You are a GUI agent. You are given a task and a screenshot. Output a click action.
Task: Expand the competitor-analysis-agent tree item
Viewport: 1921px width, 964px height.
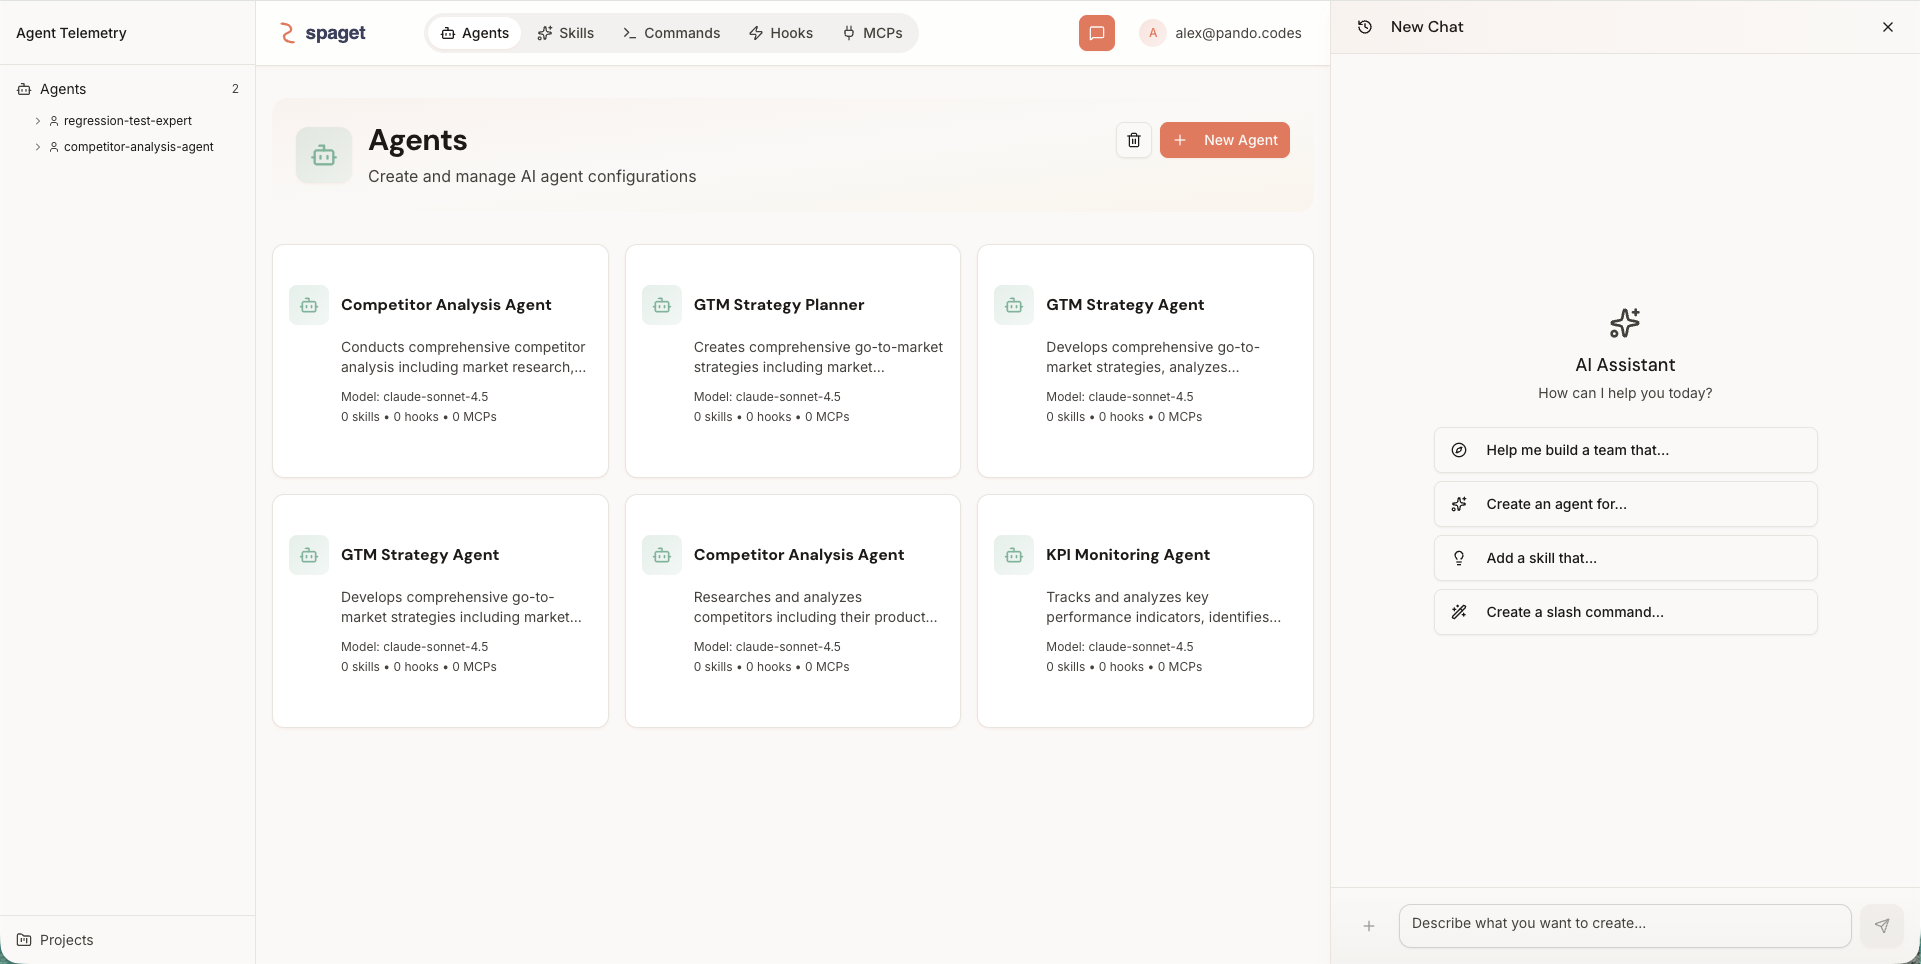tap(38, 147)
